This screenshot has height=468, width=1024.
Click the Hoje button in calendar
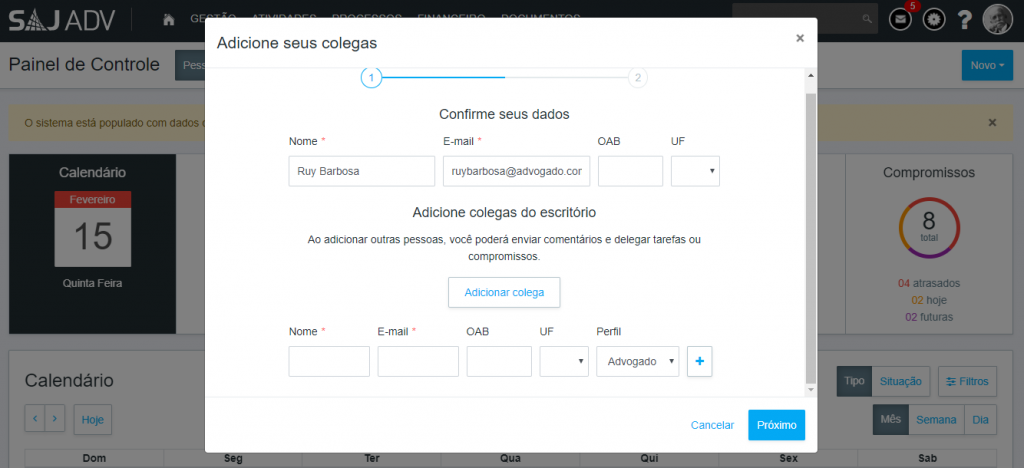pos(93,420)
